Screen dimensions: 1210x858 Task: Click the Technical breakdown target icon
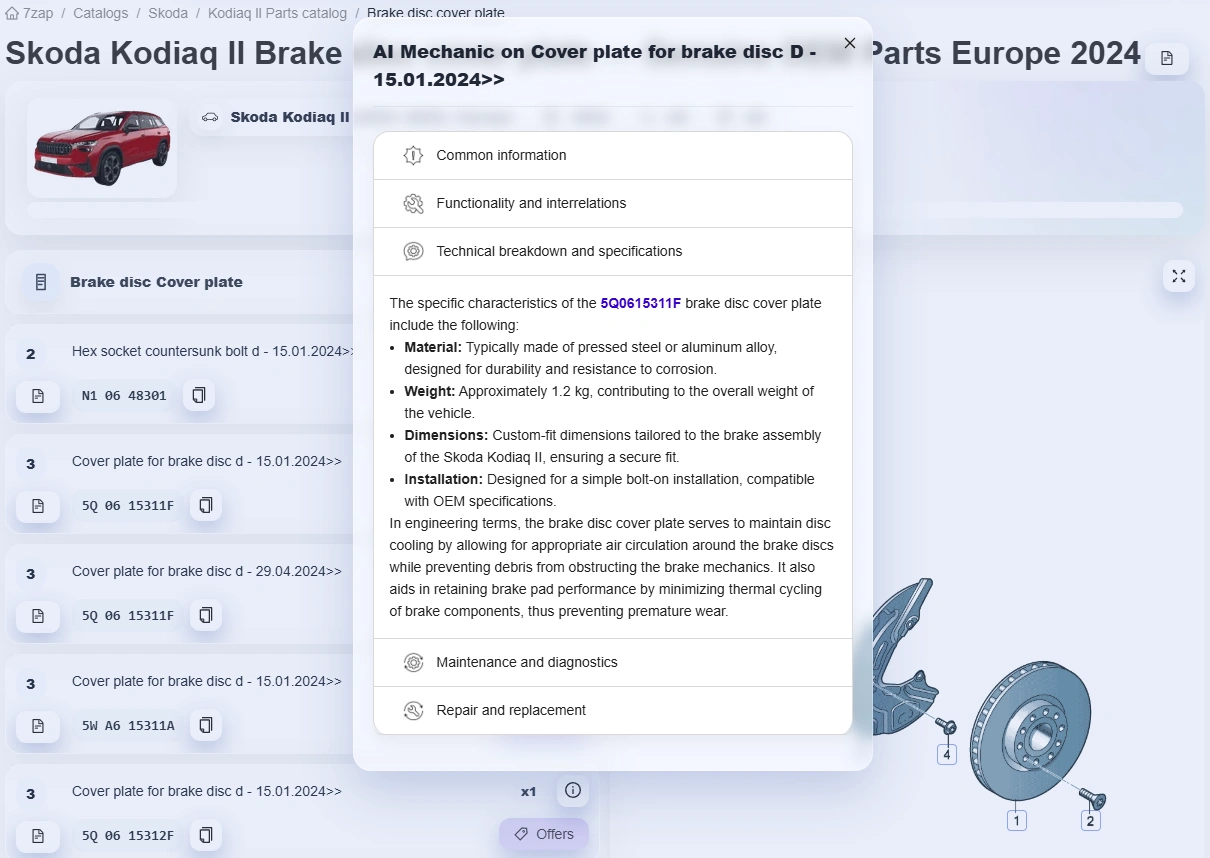tap(413, 252)
